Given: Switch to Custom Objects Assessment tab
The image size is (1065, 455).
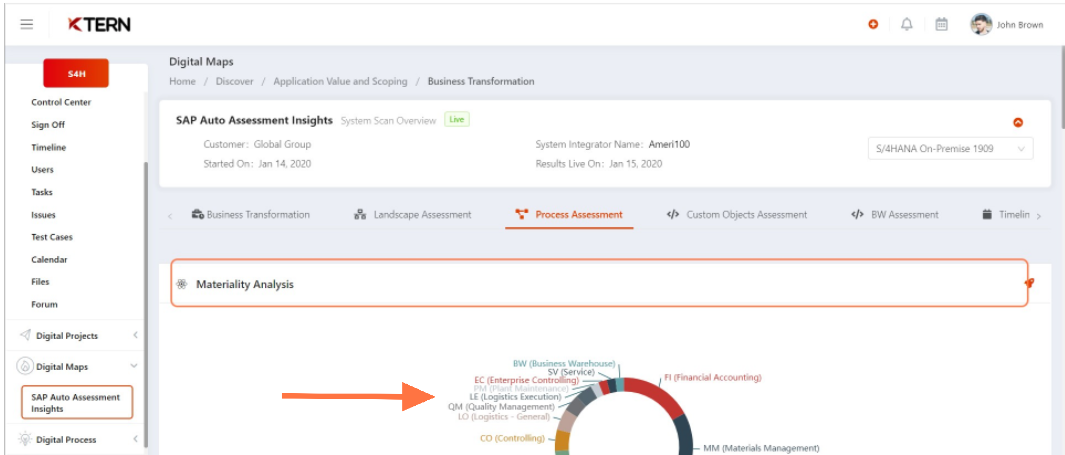Looking at the screenshot, I should pos(737,215).
